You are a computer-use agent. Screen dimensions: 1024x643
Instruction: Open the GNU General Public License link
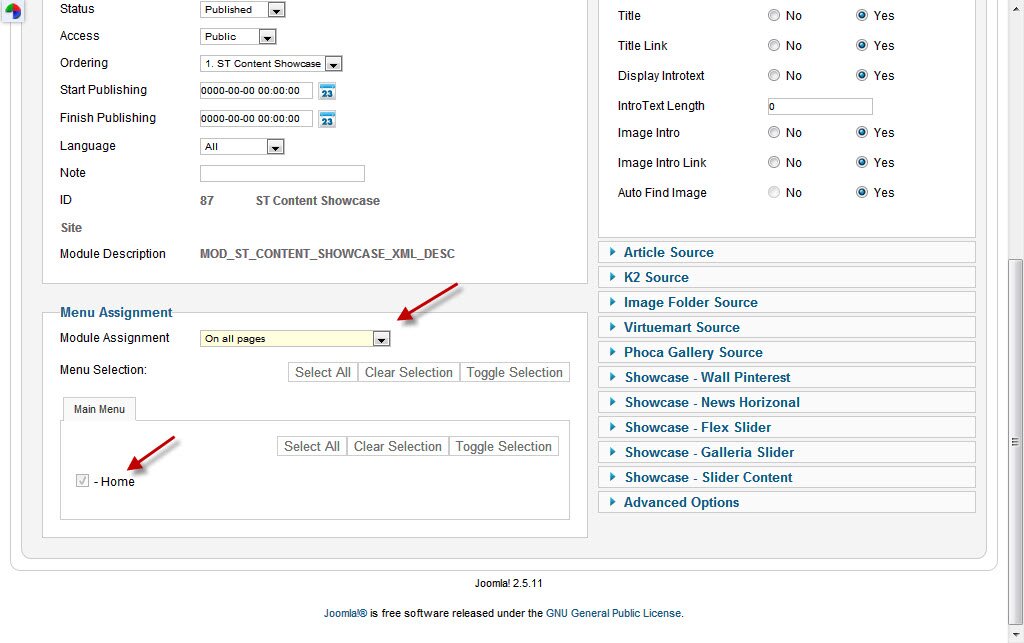coord(613,614)
